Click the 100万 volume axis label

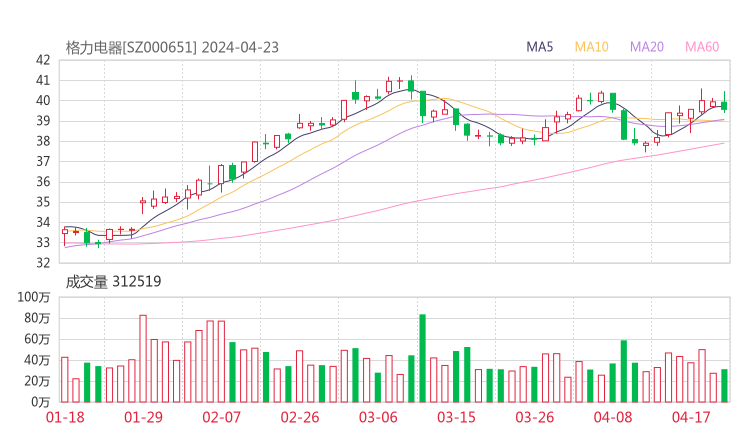34,297
